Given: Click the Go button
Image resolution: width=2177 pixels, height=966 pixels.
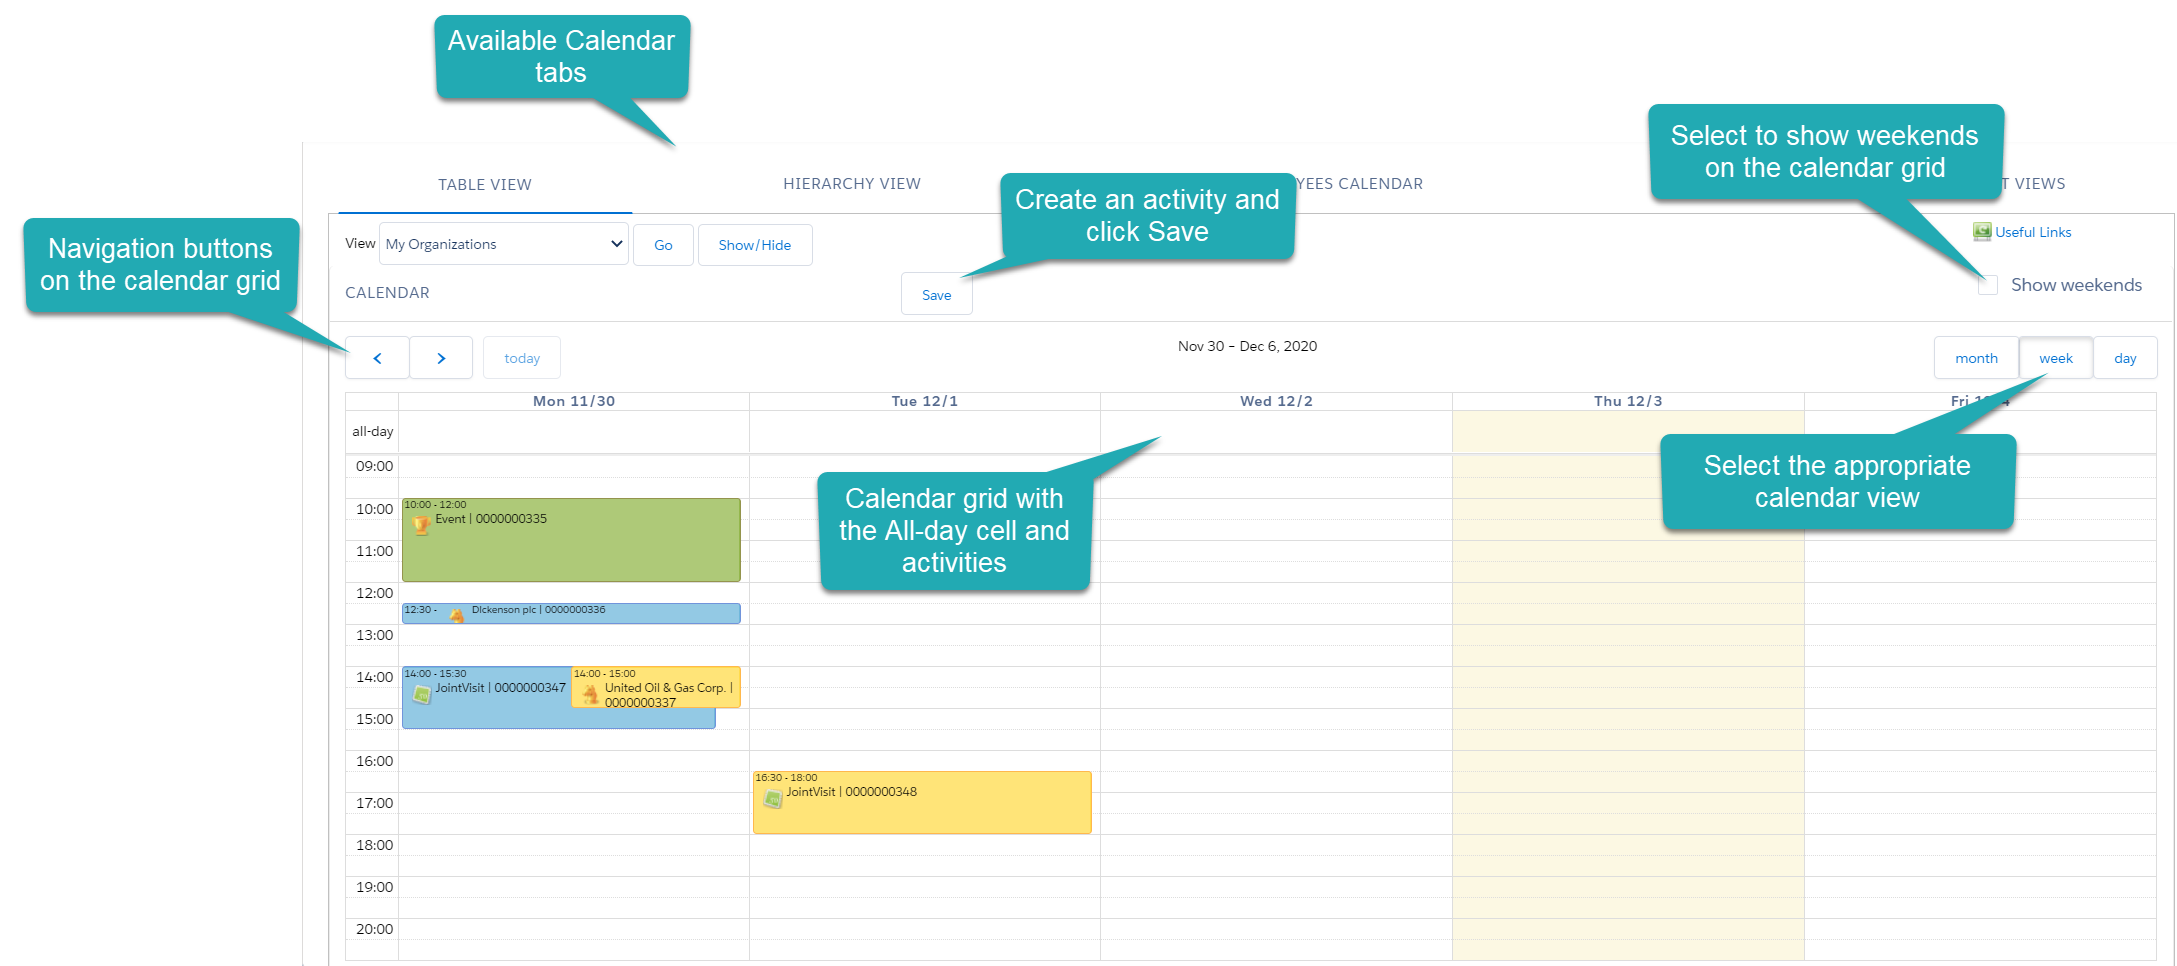Looking at the screenshot, I should [662, 244].
